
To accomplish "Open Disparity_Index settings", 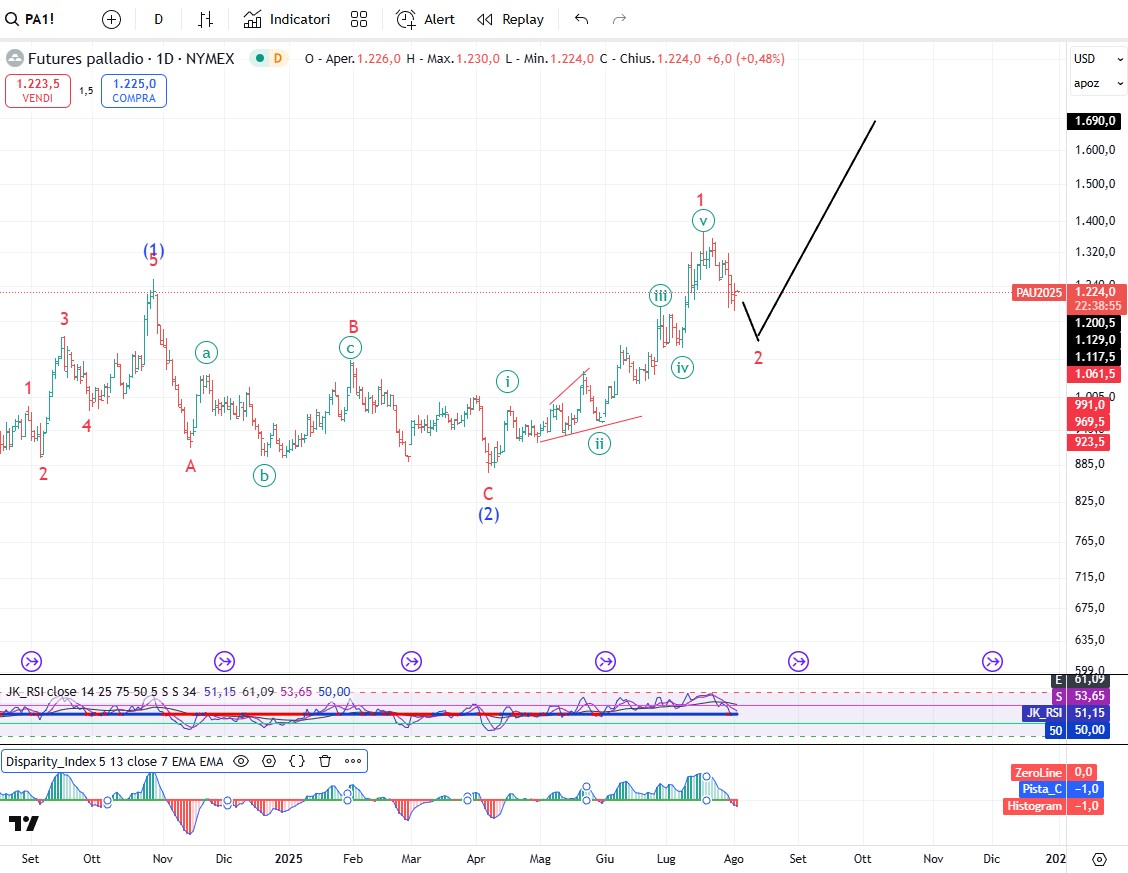I will (269, 761).
